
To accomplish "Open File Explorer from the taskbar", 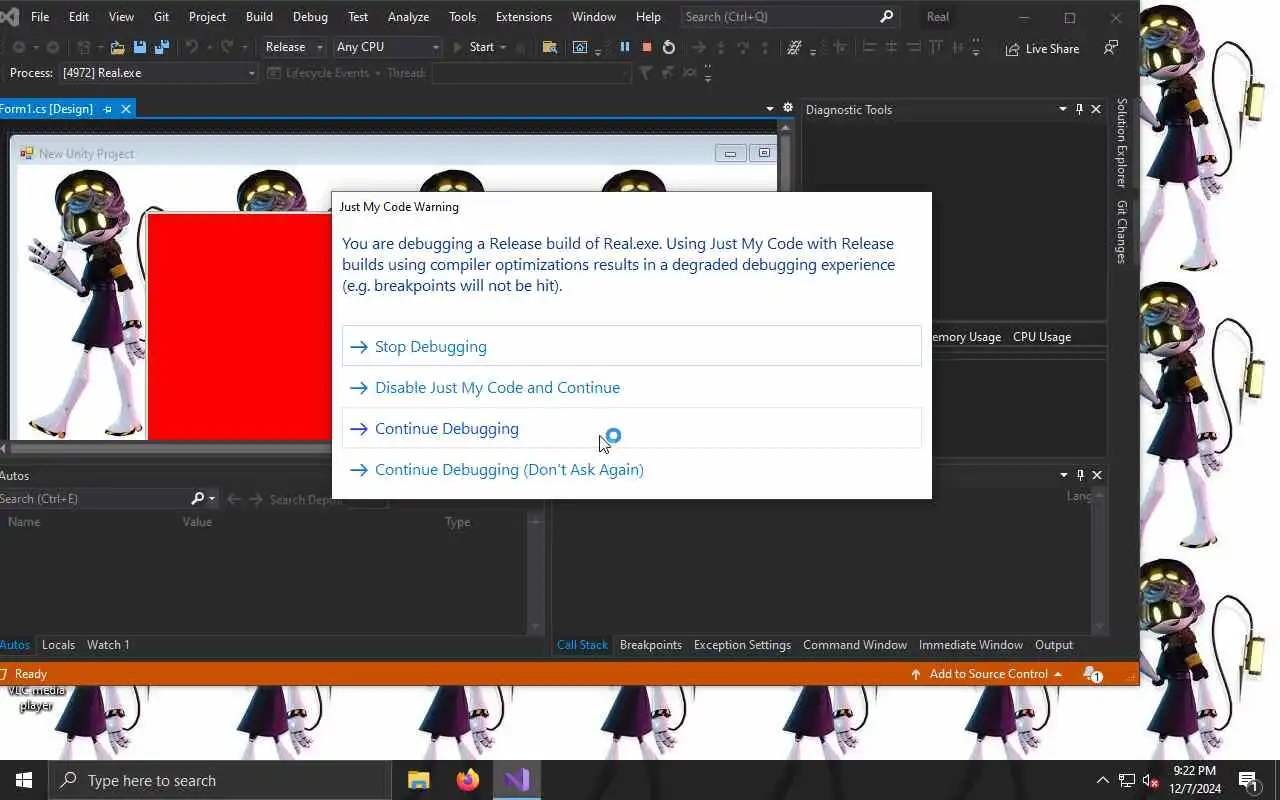I will 418,780.
